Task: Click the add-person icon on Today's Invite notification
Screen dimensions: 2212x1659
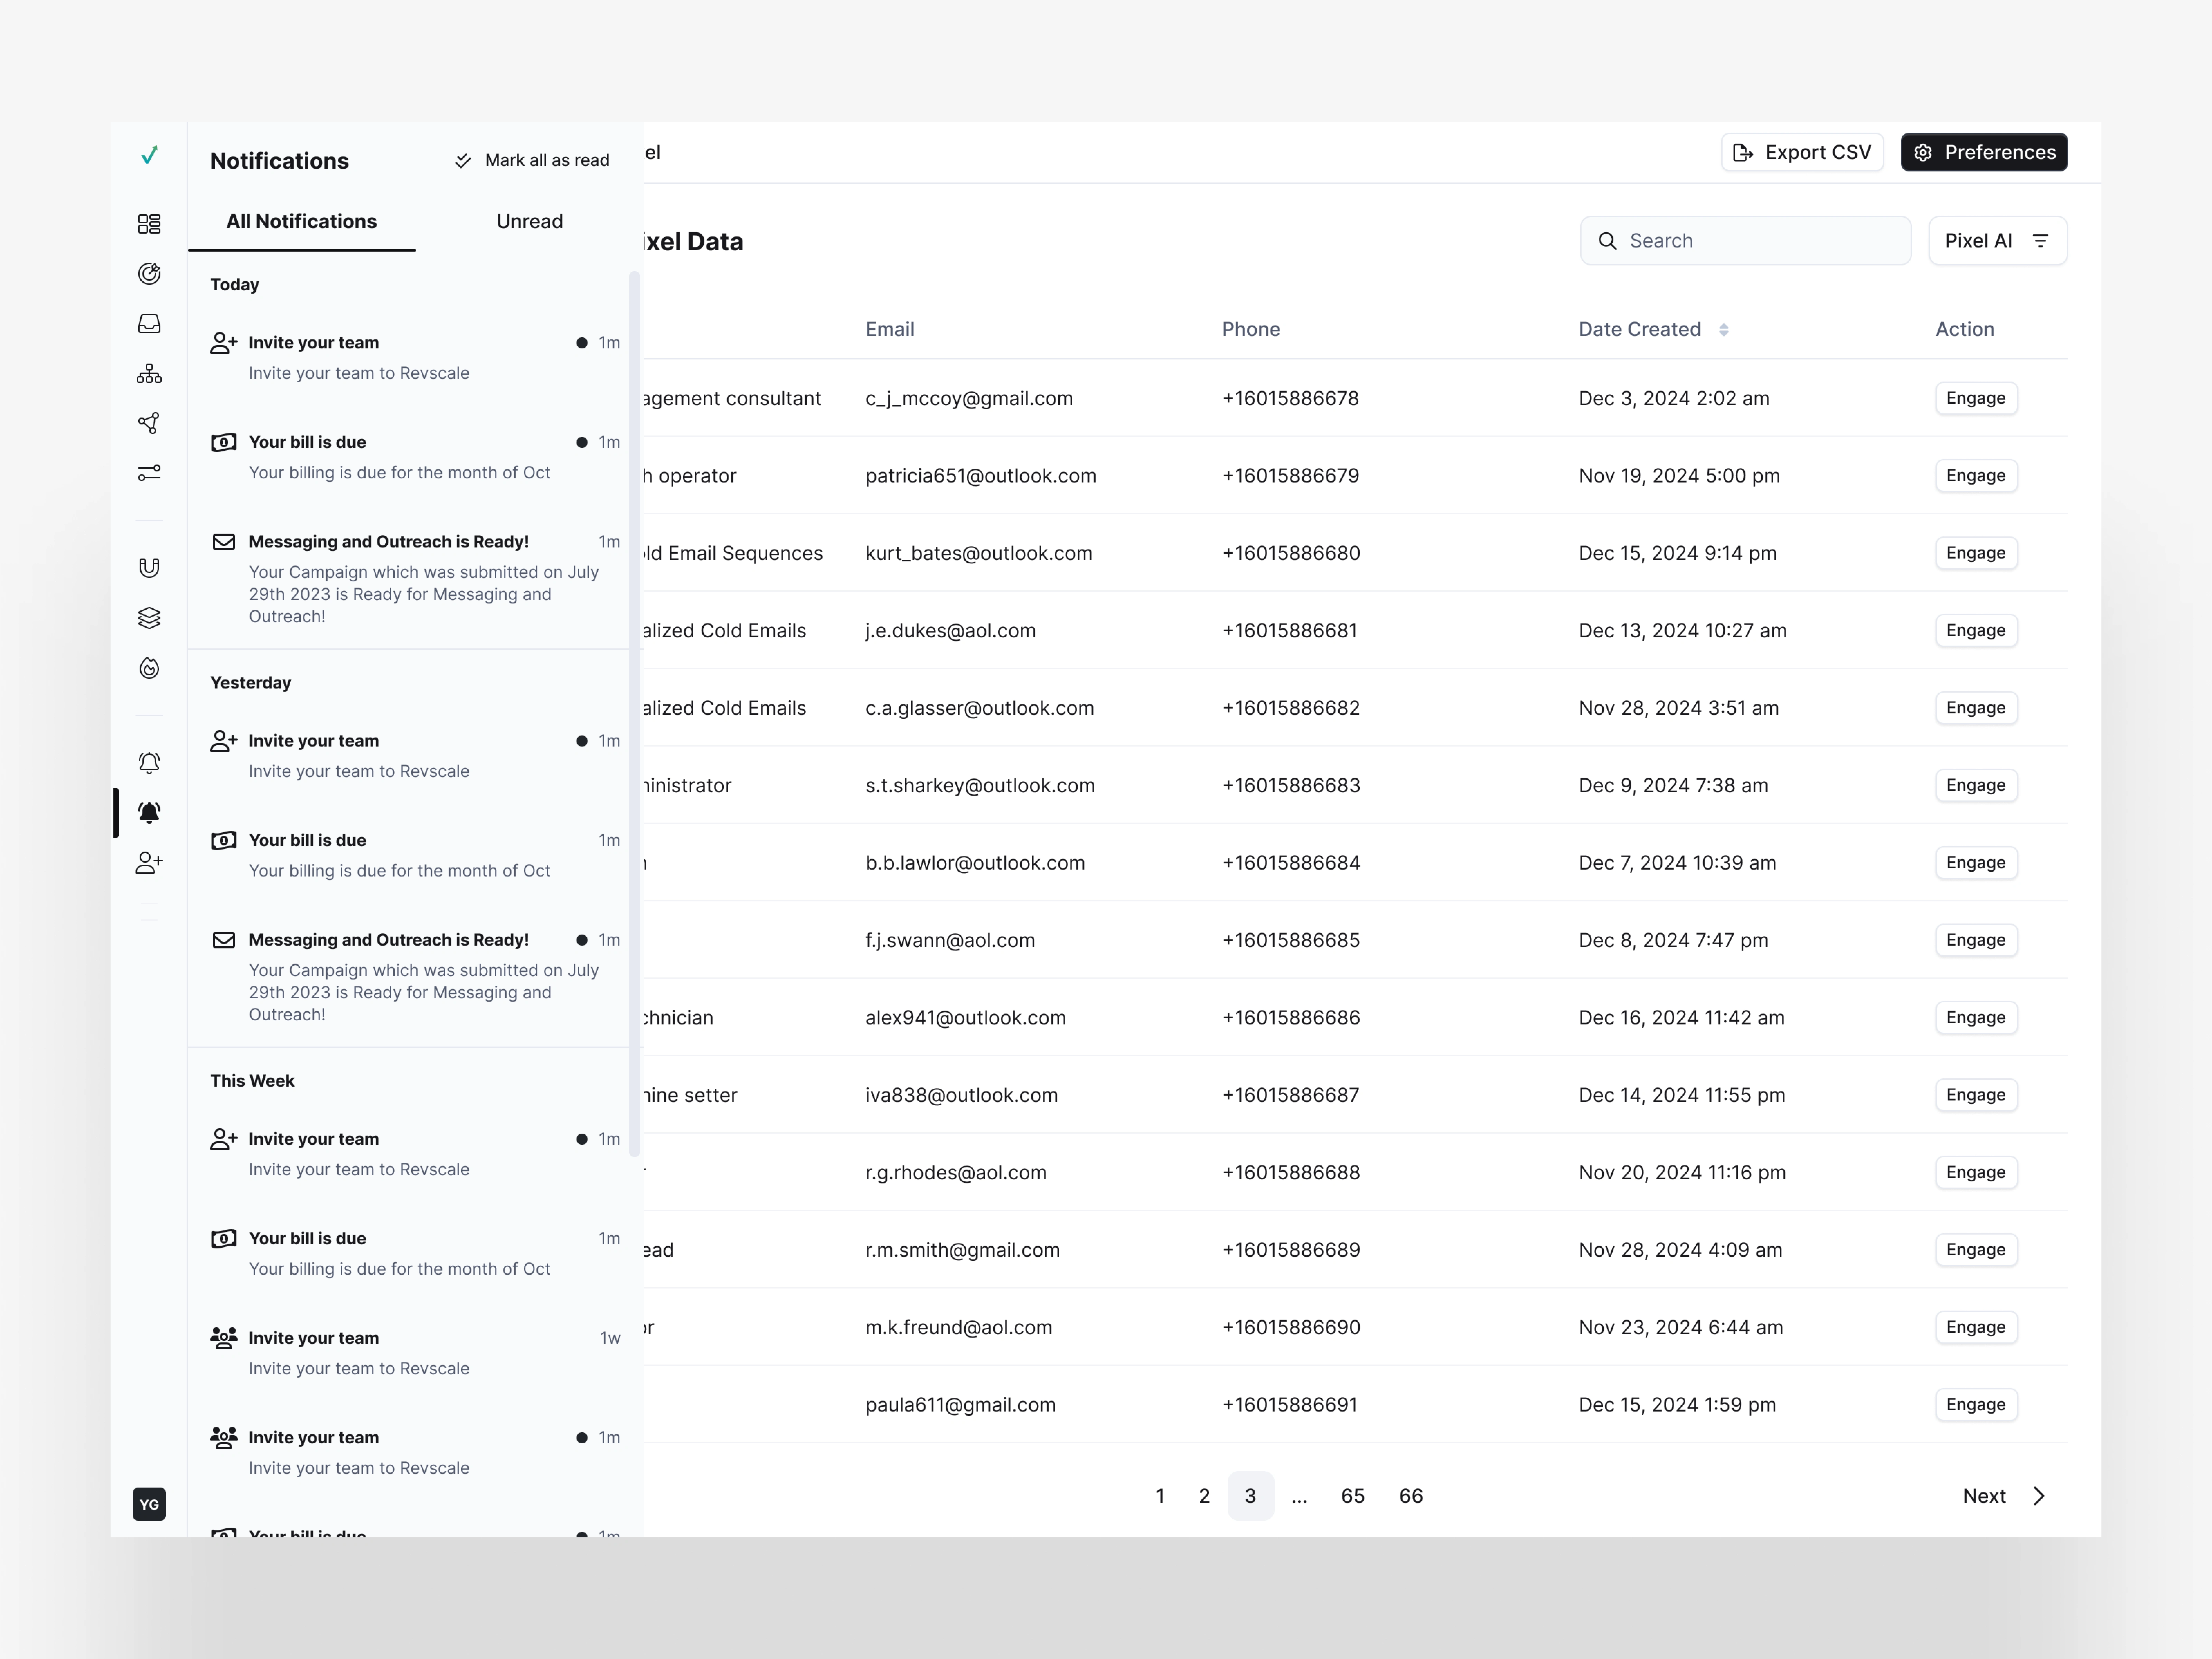Action: (x=224, y=343)
